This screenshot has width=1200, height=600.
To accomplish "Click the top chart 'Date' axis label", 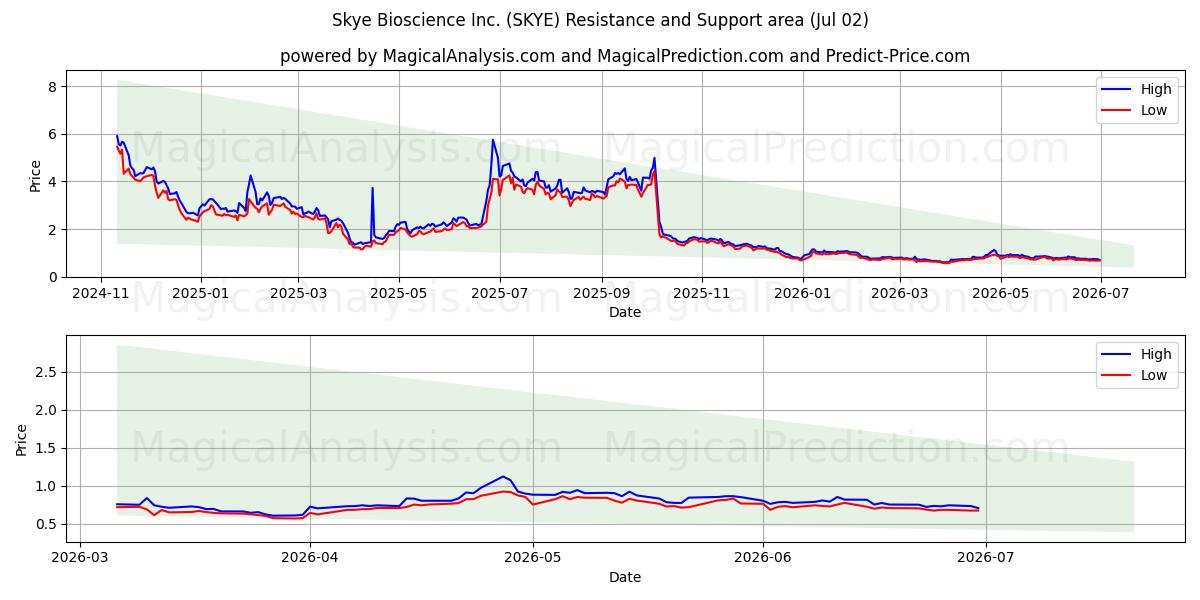I will point(625,313).
